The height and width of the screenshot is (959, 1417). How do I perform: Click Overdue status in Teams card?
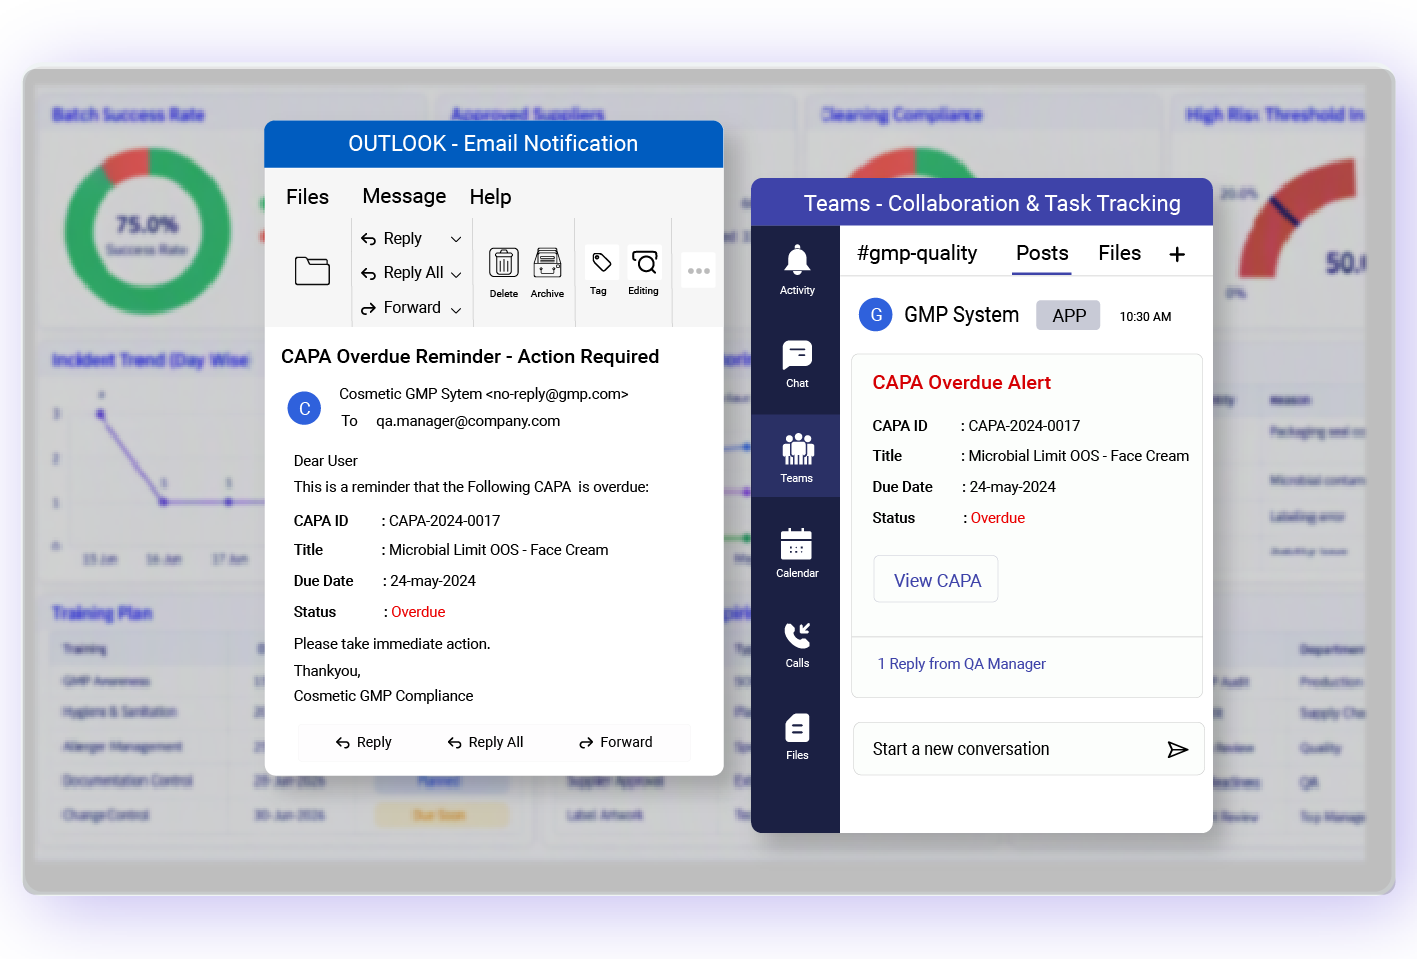pyautogui.click(x=997, y=518)
